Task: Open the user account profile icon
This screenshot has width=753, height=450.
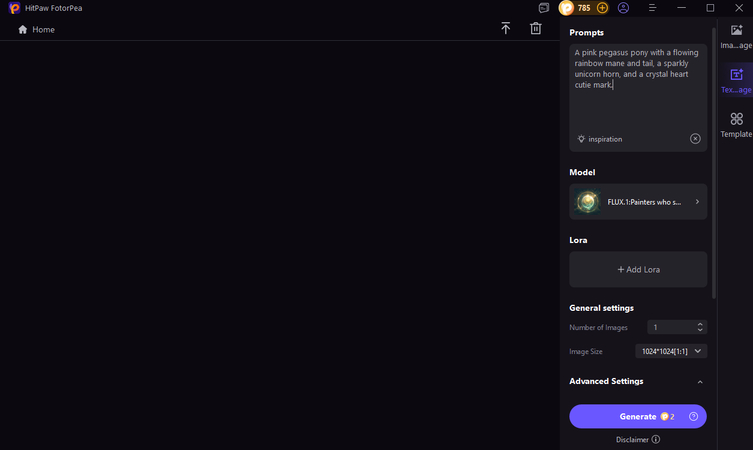Action: pos(623,8)
